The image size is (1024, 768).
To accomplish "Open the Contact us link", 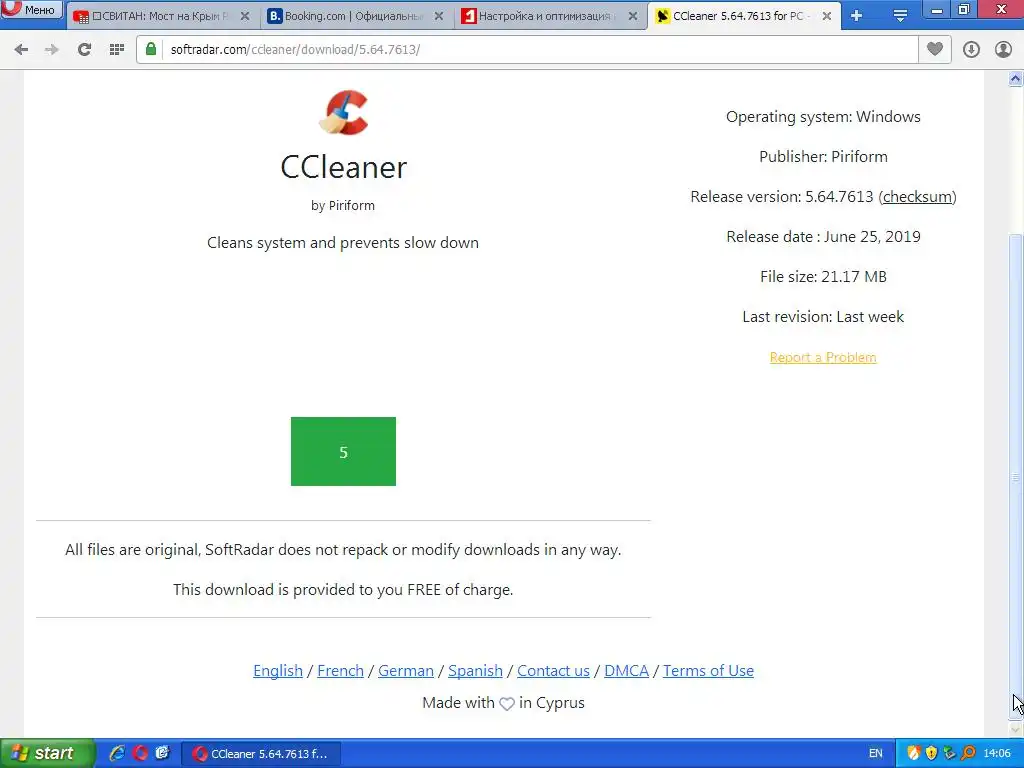I will pos(553,671).
